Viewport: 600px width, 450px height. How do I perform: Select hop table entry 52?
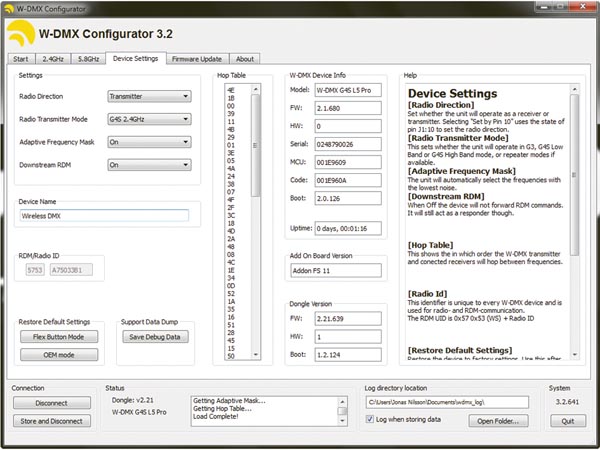(231, 293)
